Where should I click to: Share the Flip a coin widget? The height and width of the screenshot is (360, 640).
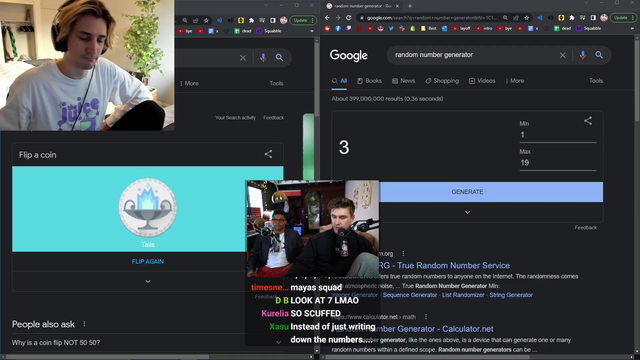268,154
